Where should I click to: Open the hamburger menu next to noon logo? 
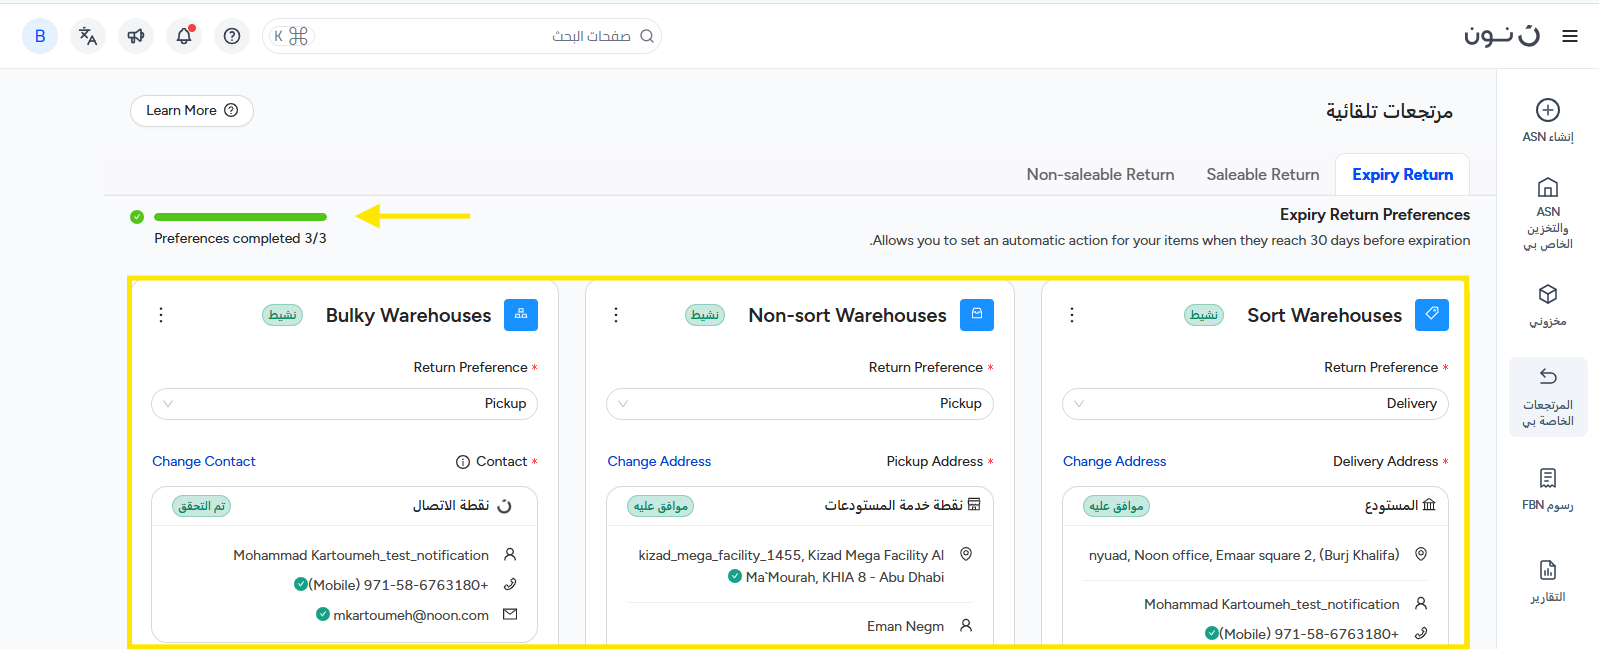1570,36
